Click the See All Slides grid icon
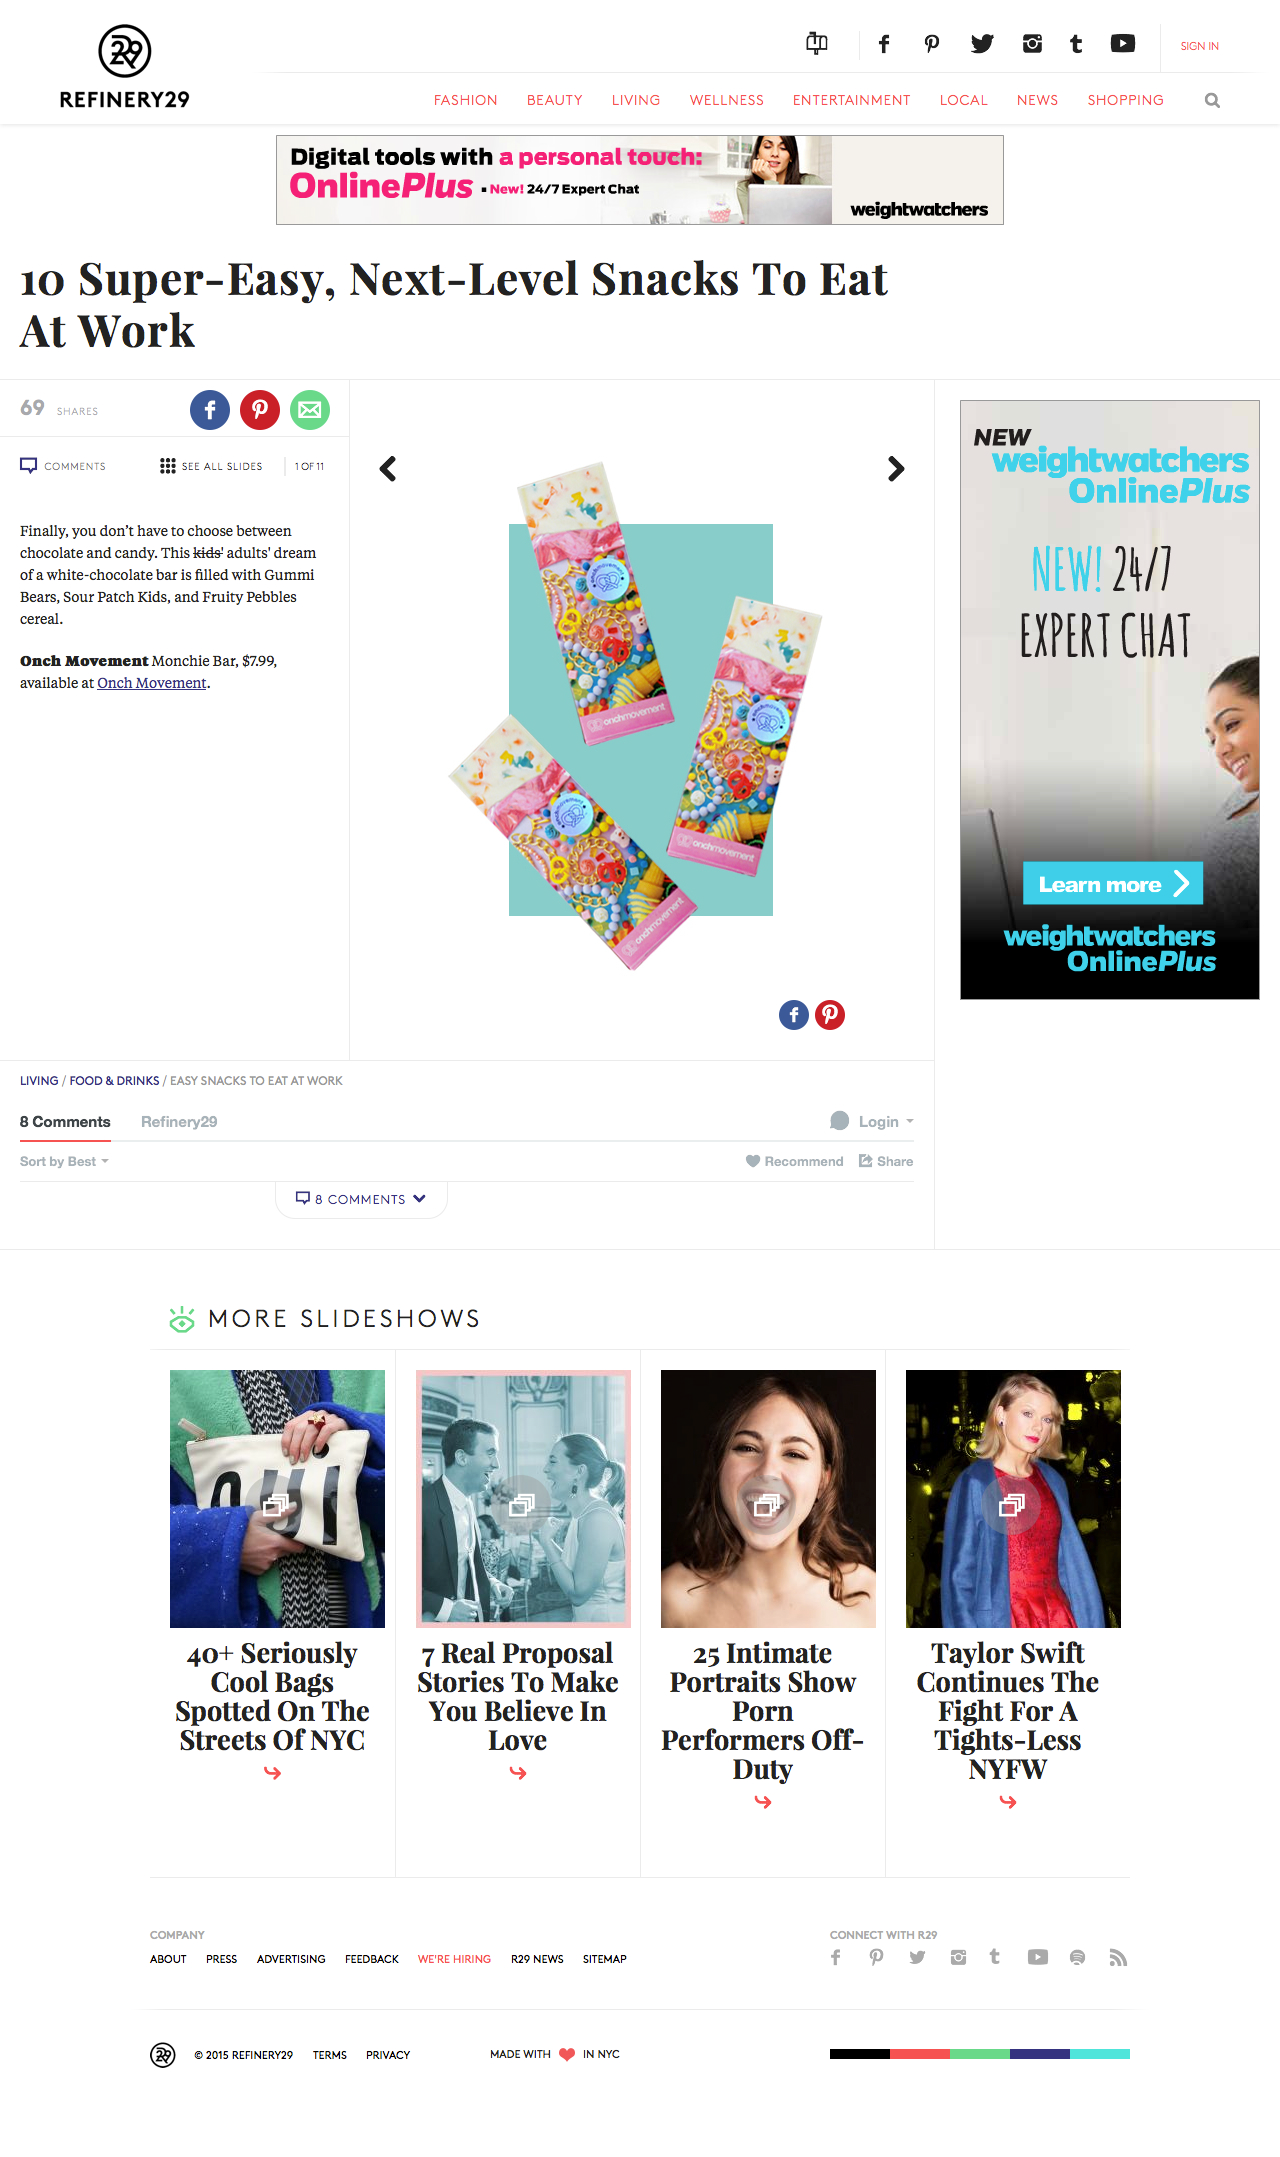Screen dimensions: 1280x2157 (x=167, y=466)
